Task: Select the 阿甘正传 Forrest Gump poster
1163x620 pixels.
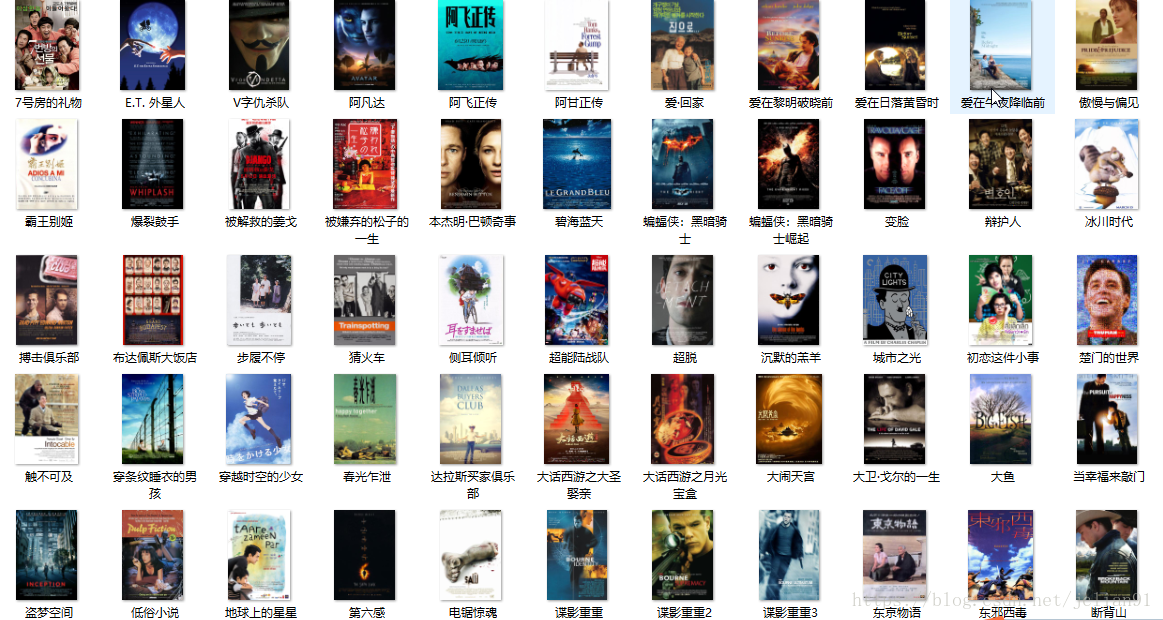Action: tap(577, 44)
